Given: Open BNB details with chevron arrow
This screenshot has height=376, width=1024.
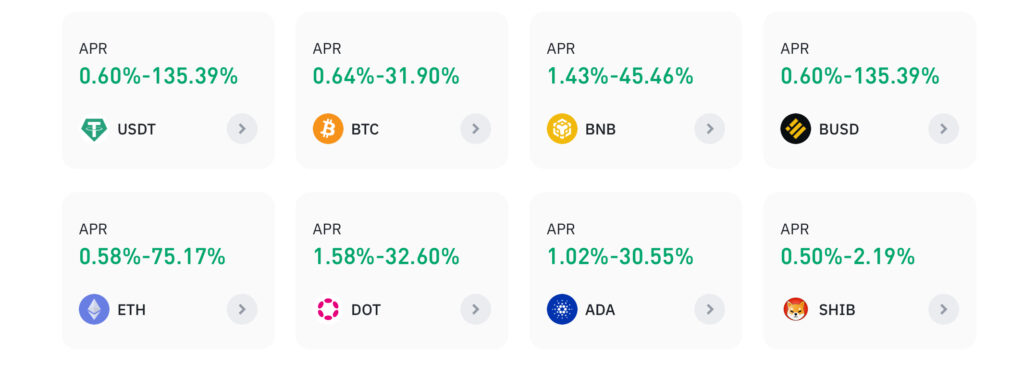Looking at the screenshot, I should pyautogui.click(x=710, y=129).
